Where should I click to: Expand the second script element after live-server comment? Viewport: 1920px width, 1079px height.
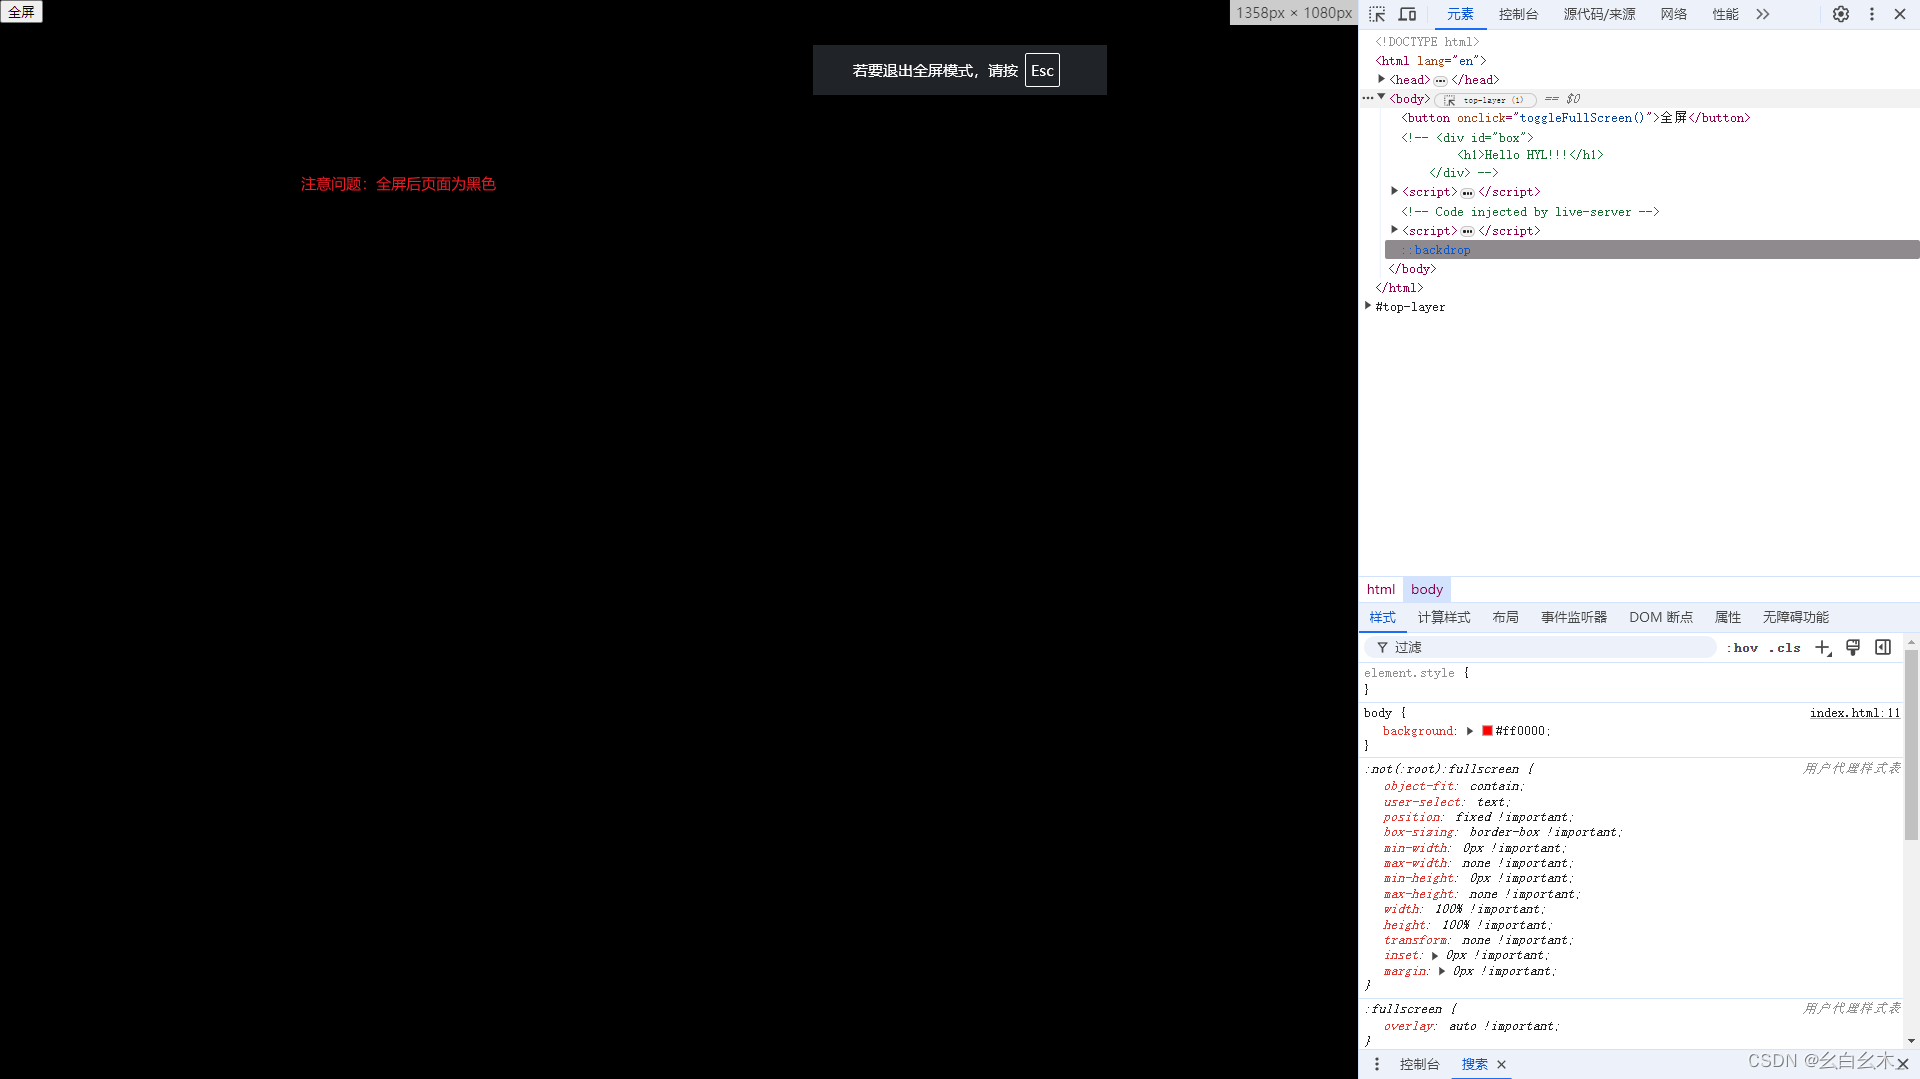point(1394,230)
